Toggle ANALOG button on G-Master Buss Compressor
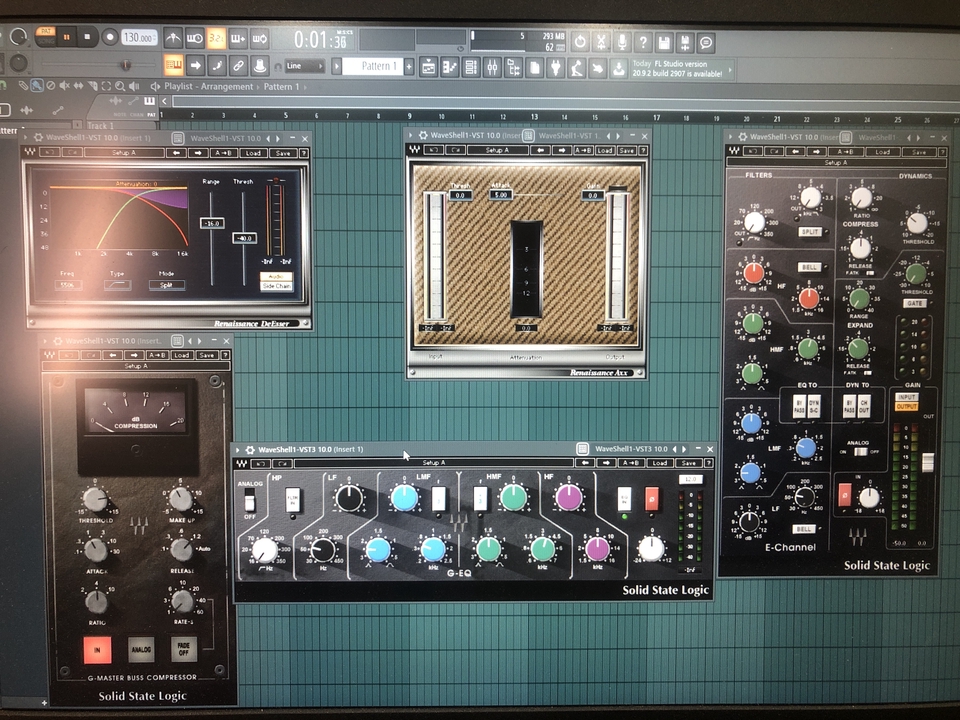Screen dimensions: 960x720 click(x=141, y=650)
